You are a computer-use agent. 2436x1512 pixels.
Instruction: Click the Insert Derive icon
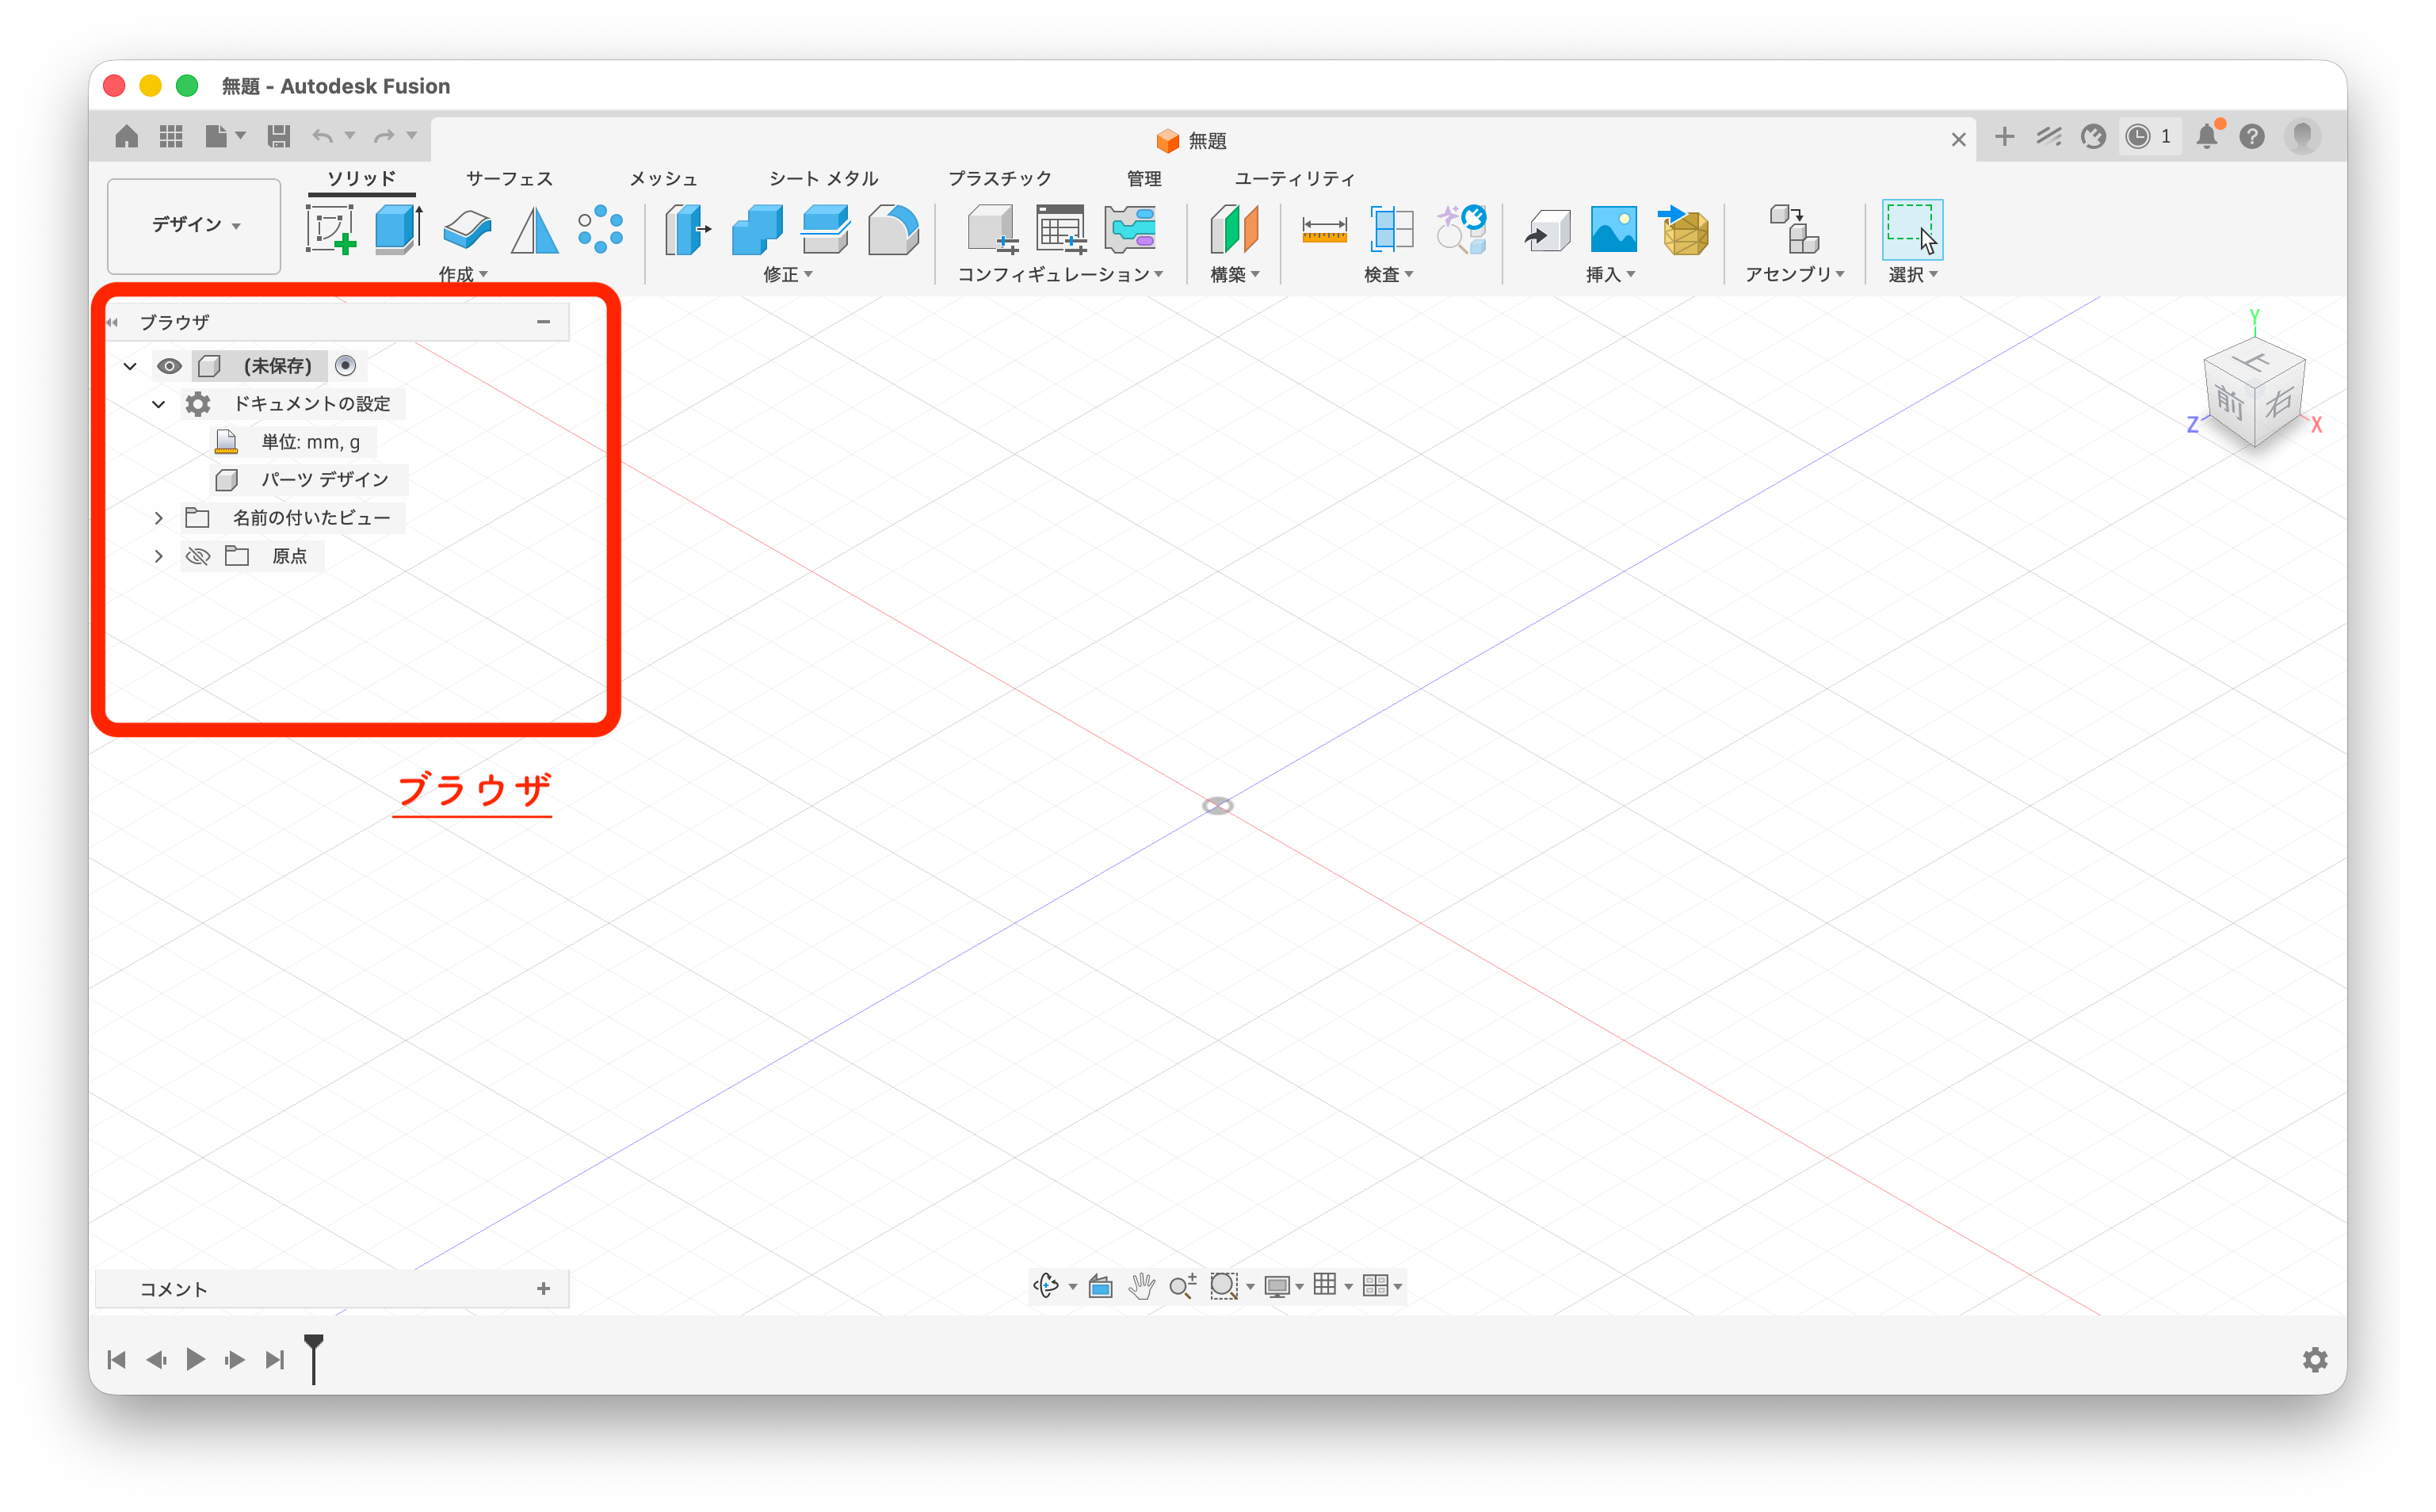[1547, 231]
